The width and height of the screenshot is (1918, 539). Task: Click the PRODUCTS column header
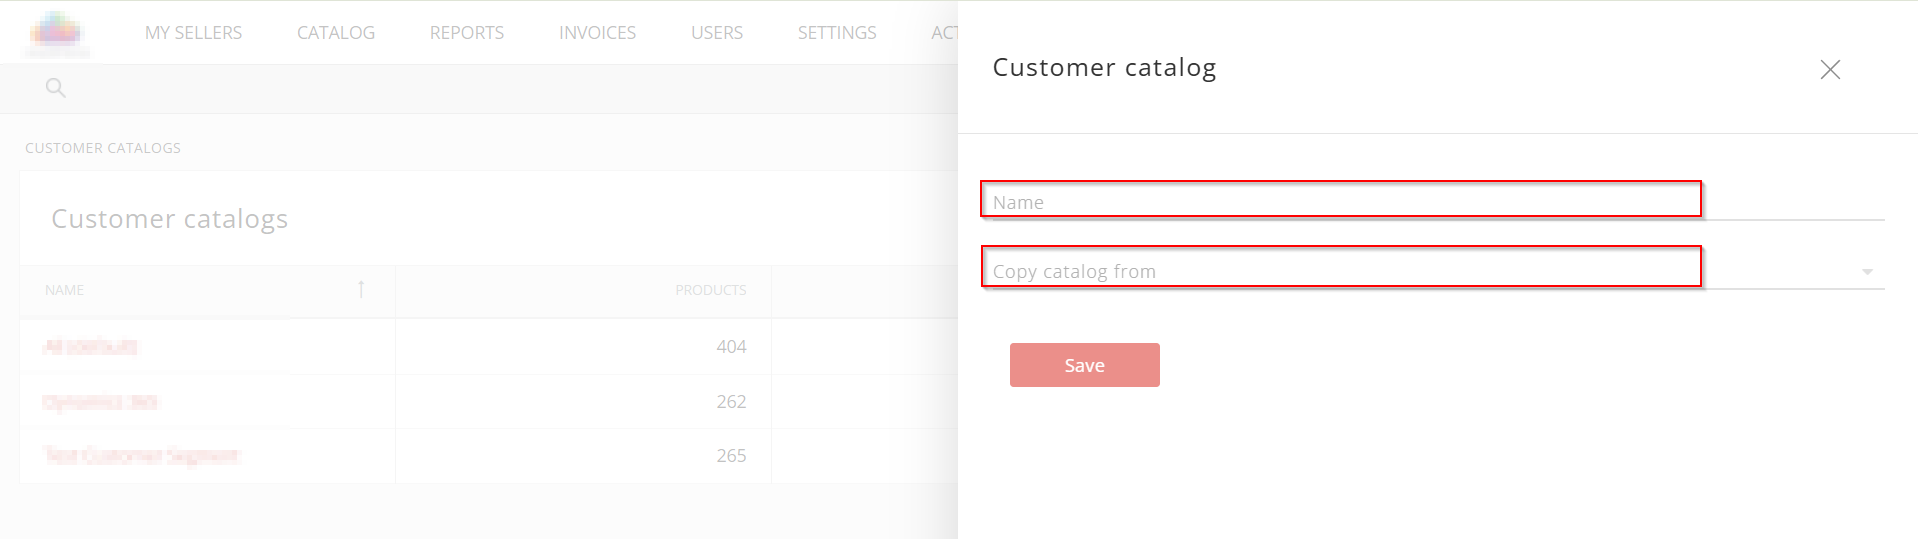710,290
